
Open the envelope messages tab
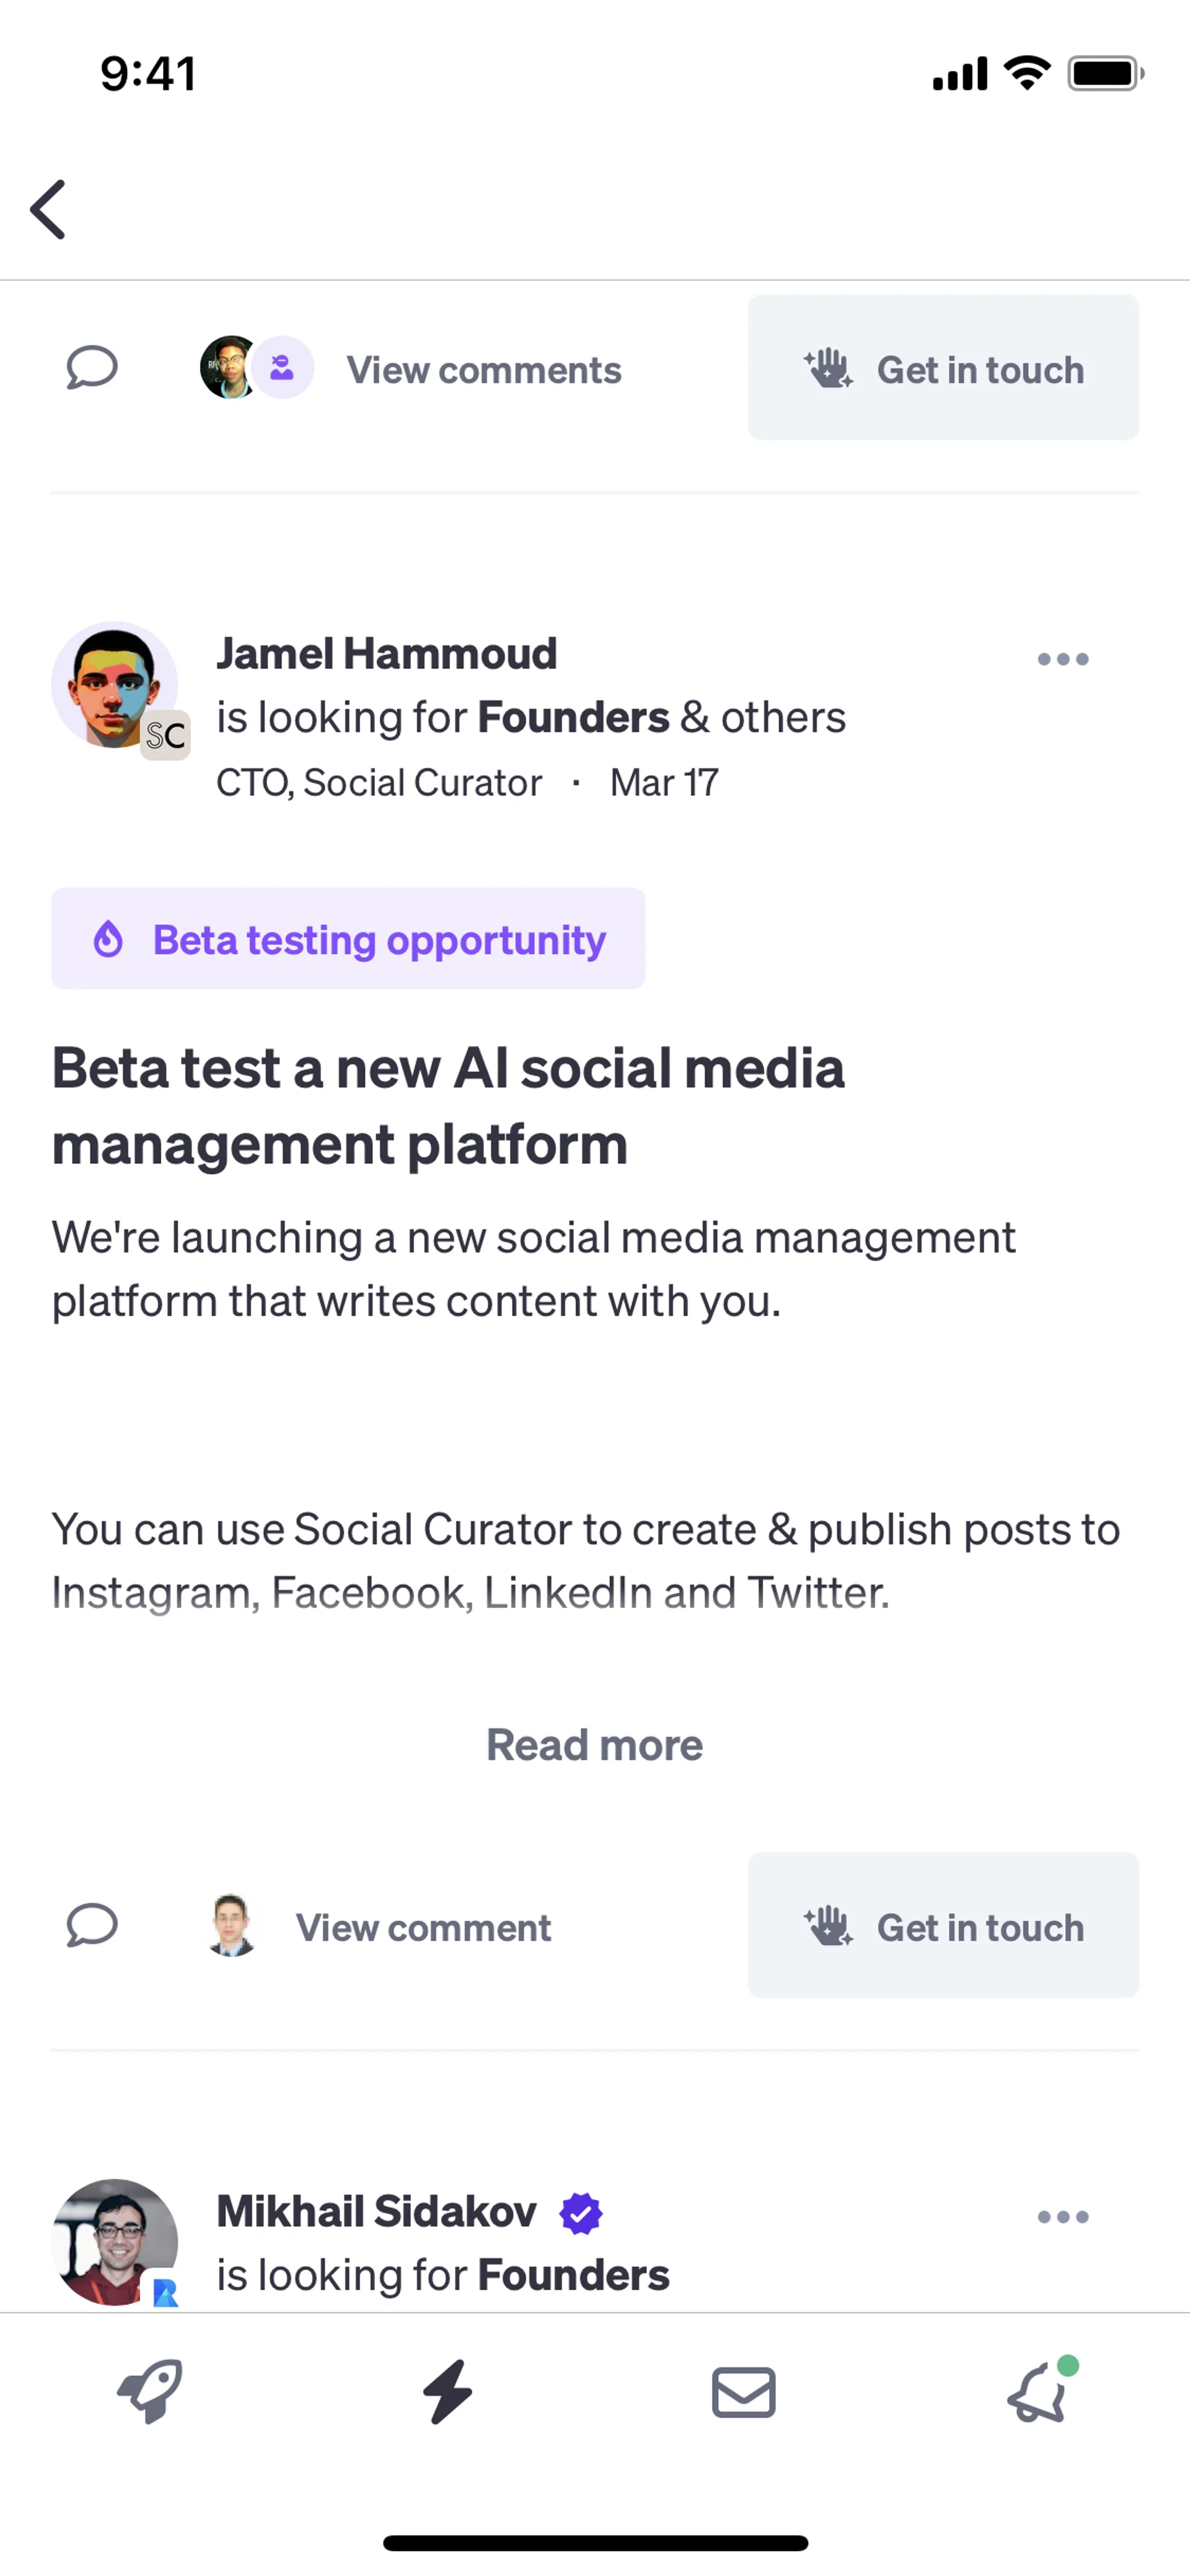click(x=743, y=2392)
